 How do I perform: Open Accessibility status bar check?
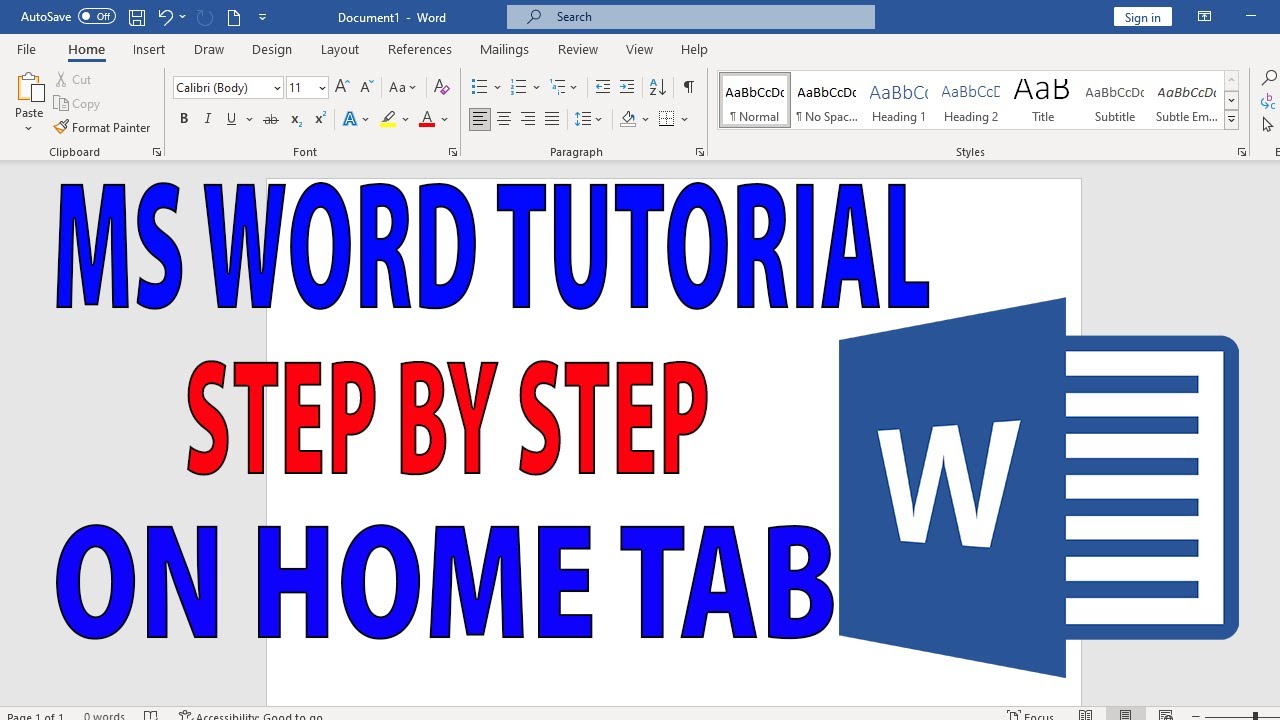pos(250,716)
